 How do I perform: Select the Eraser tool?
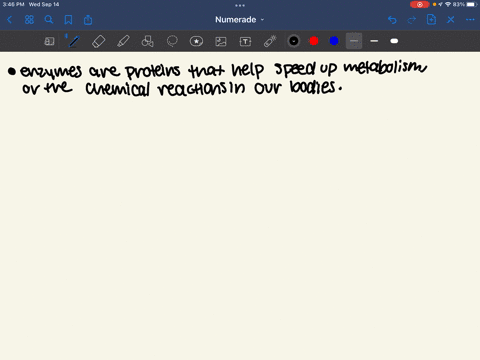(x=98, y=41)
